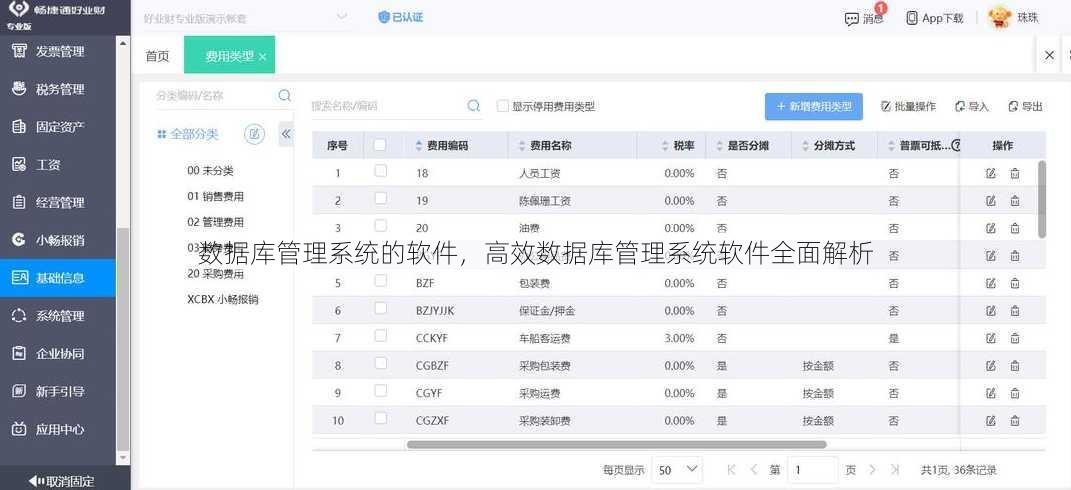
Task: Check the BZF 包装费 row checkbox
Action: [380, 280]
